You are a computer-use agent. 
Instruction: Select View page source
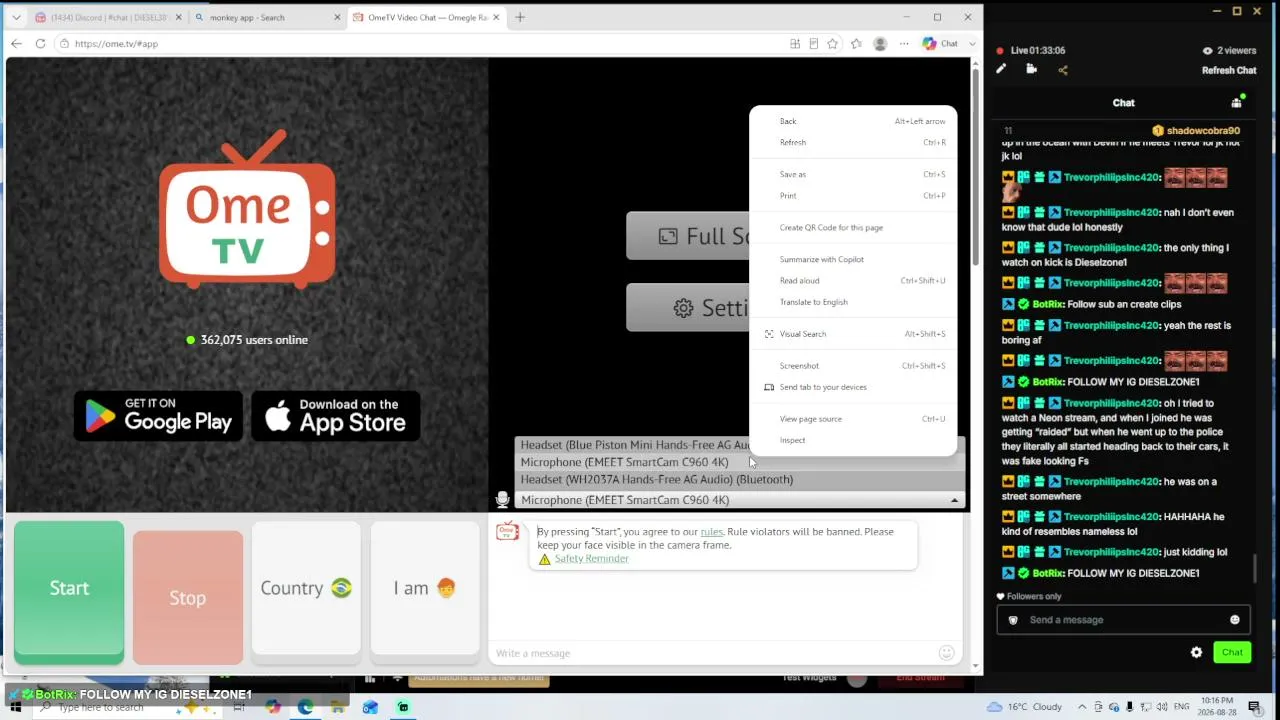(853, 419)
